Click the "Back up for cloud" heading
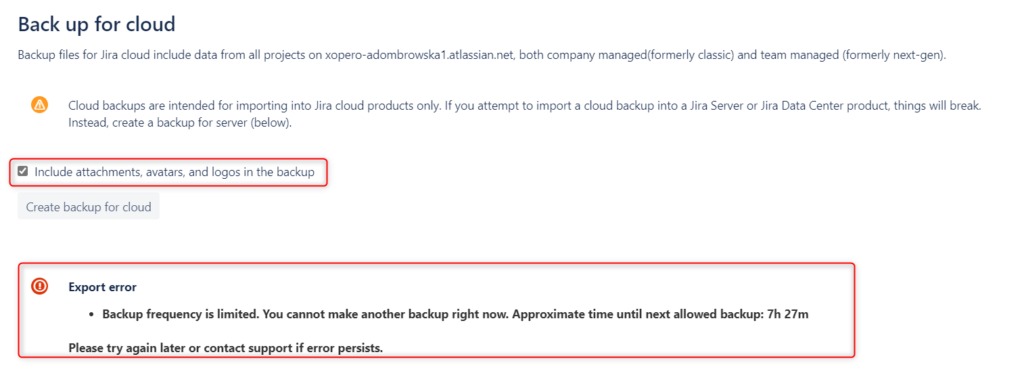1024x365 pixels. (97, 25)
